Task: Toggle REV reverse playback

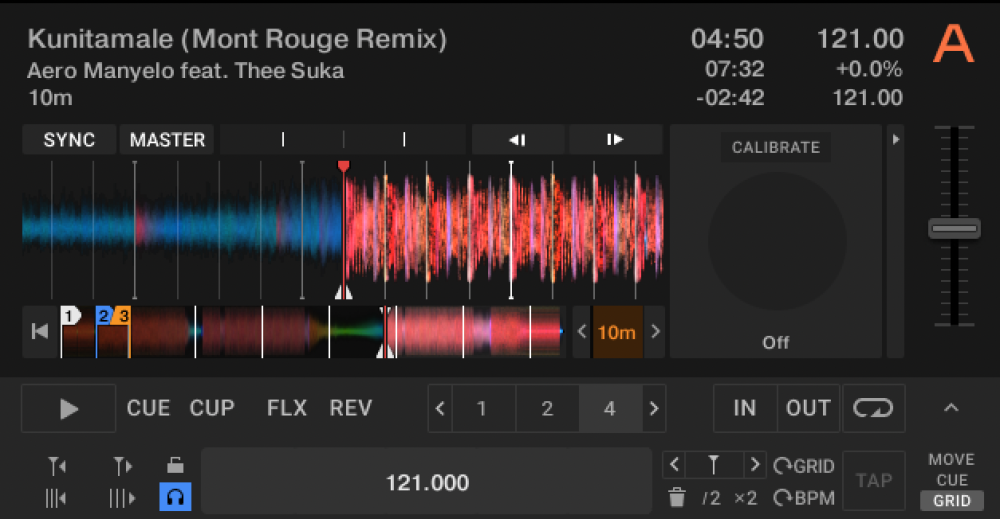Action: (350, 408)
